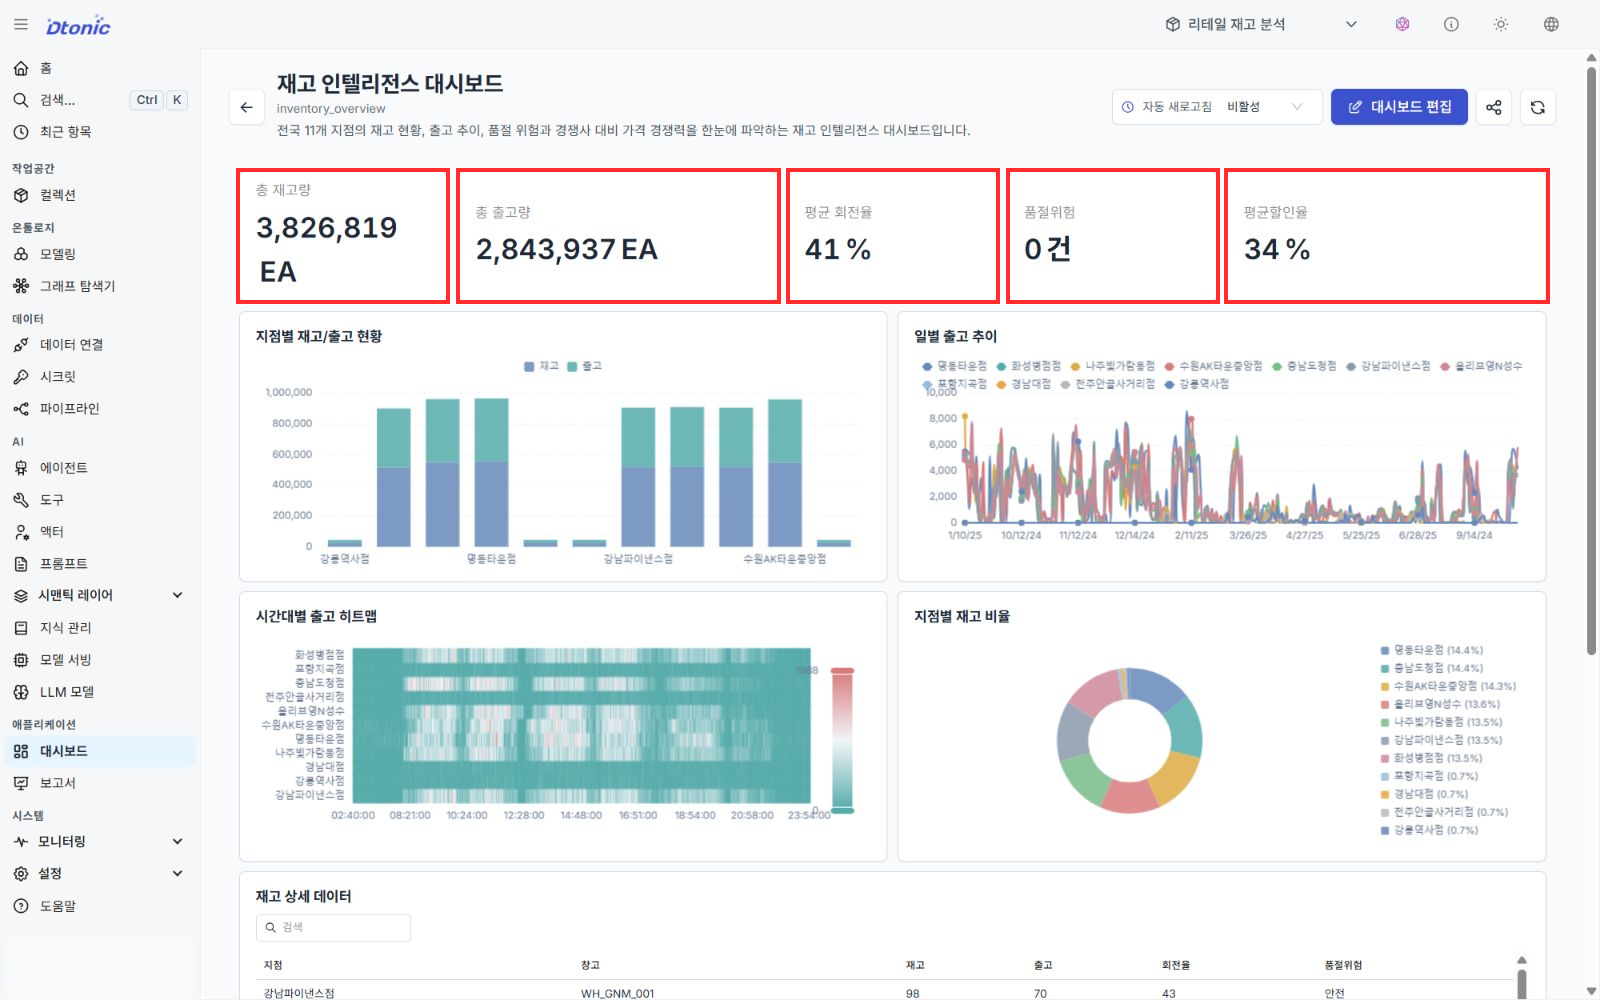Toggle 출고 legend in bar chart
Screen dimensions: 1600x1000
click(x=584, y=366)
